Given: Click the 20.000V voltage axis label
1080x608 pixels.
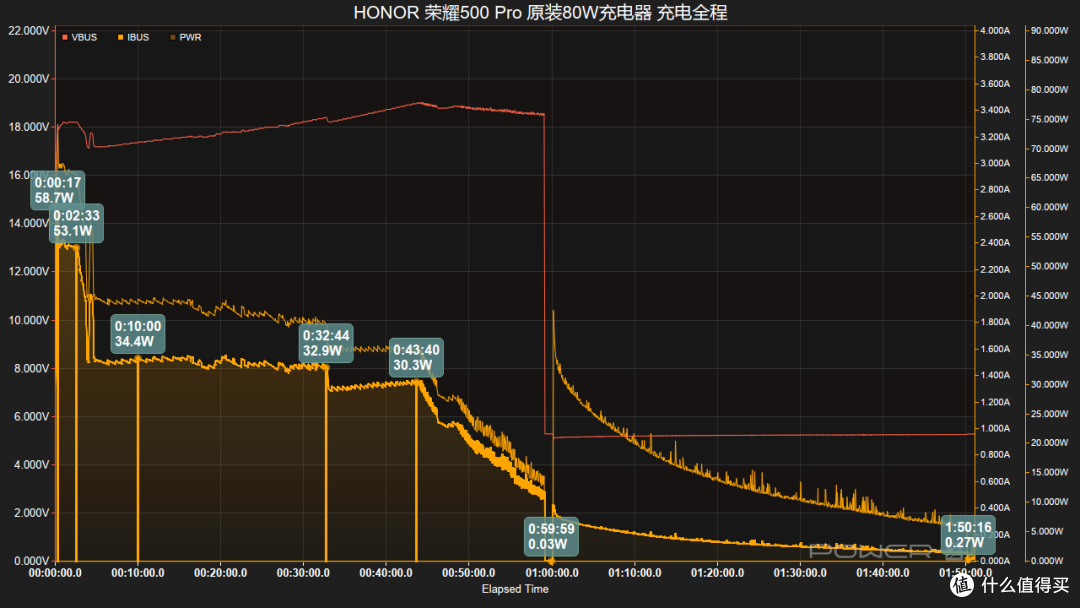Looking at the screenshot, I should click(x=29, y=78).
